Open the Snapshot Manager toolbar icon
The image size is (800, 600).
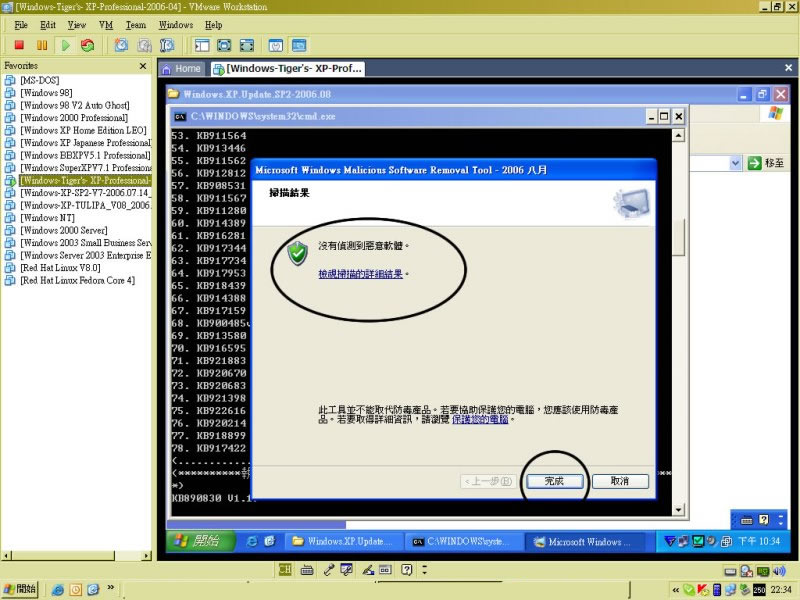[x=167, y=45]
